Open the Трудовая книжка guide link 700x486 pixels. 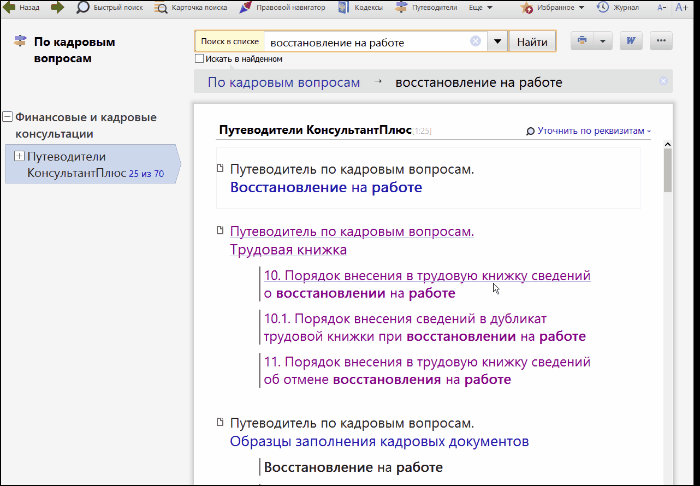(x=288, y=249)
